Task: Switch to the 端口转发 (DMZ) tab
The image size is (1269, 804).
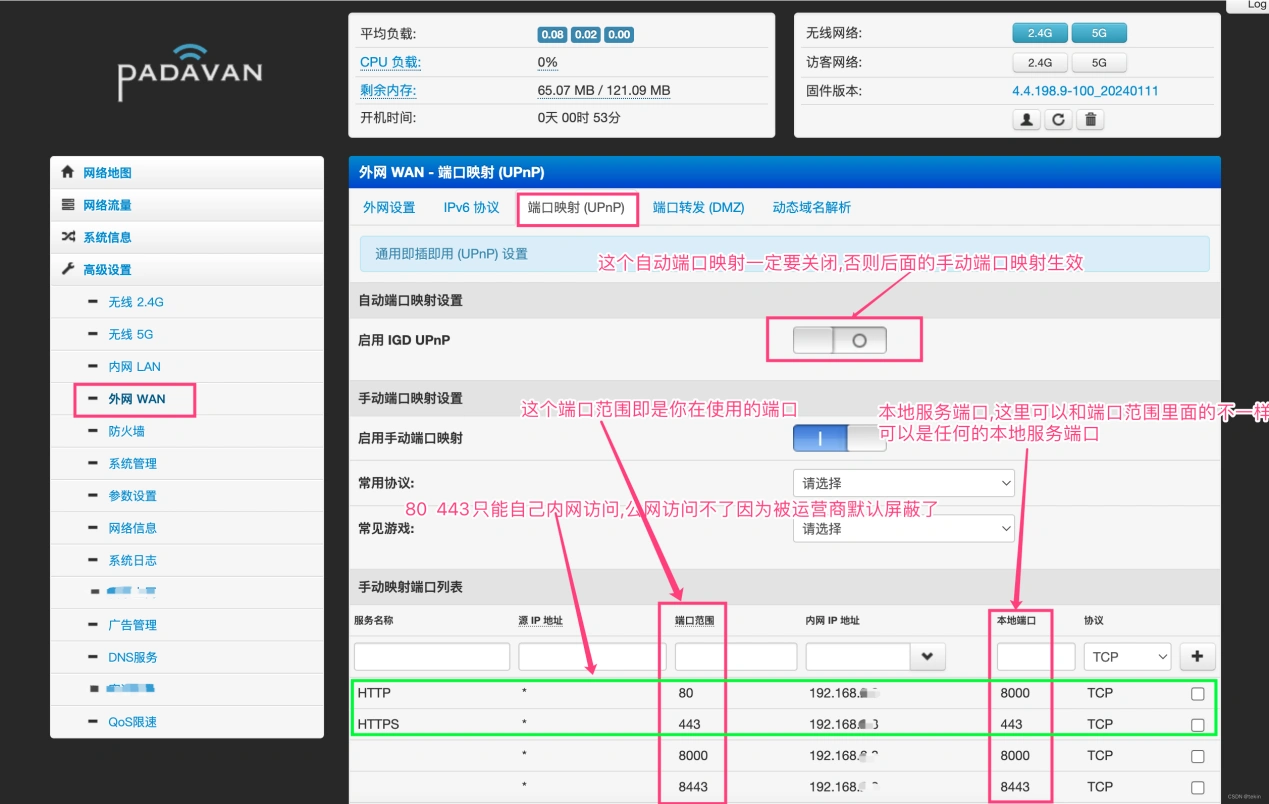Action: [698, 208]
